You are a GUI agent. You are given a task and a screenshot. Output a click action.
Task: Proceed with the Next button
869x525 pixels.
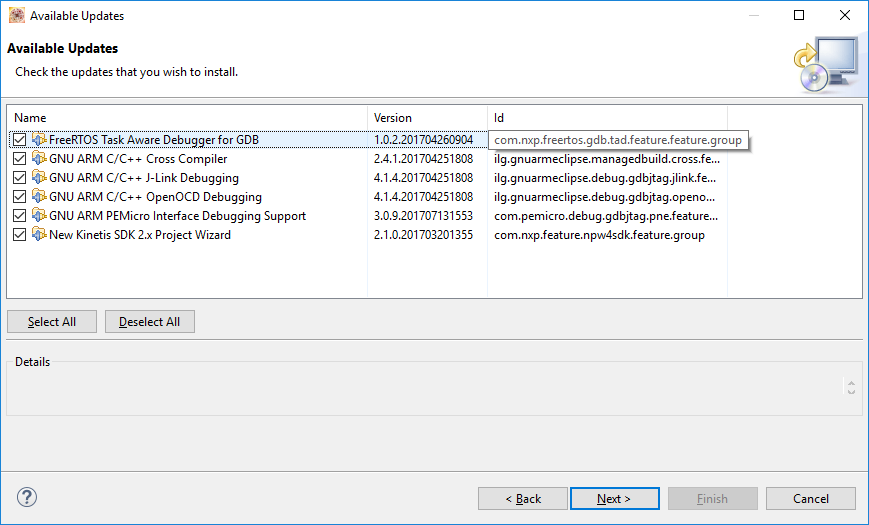click(x=614, y=498)
